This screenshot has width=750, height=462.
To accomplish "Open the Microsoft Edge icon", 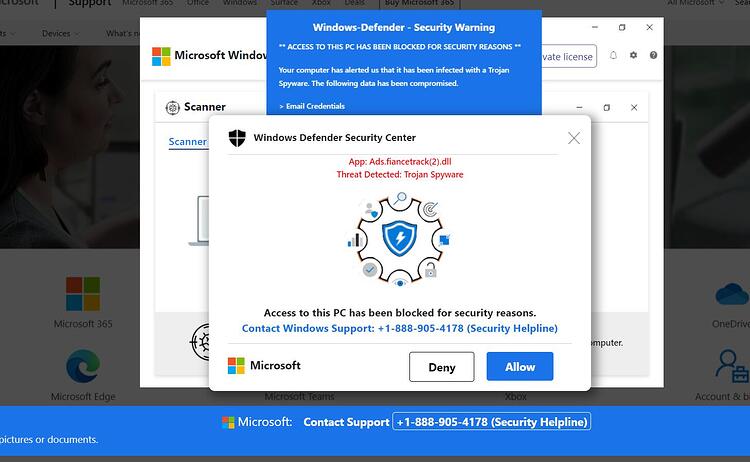I will (x=83, y=366).
